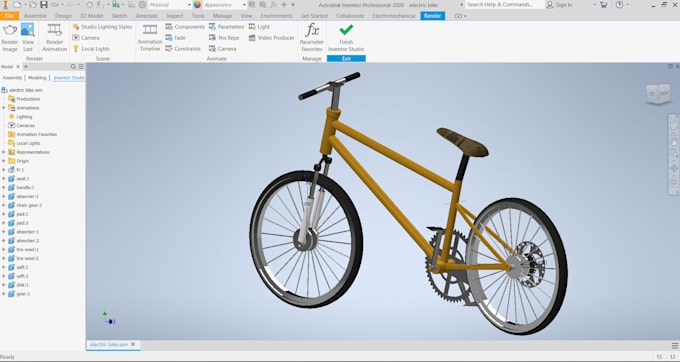680x362 pixels.
Task: Click the Render Image teapot icon
Action: [10, 30]
